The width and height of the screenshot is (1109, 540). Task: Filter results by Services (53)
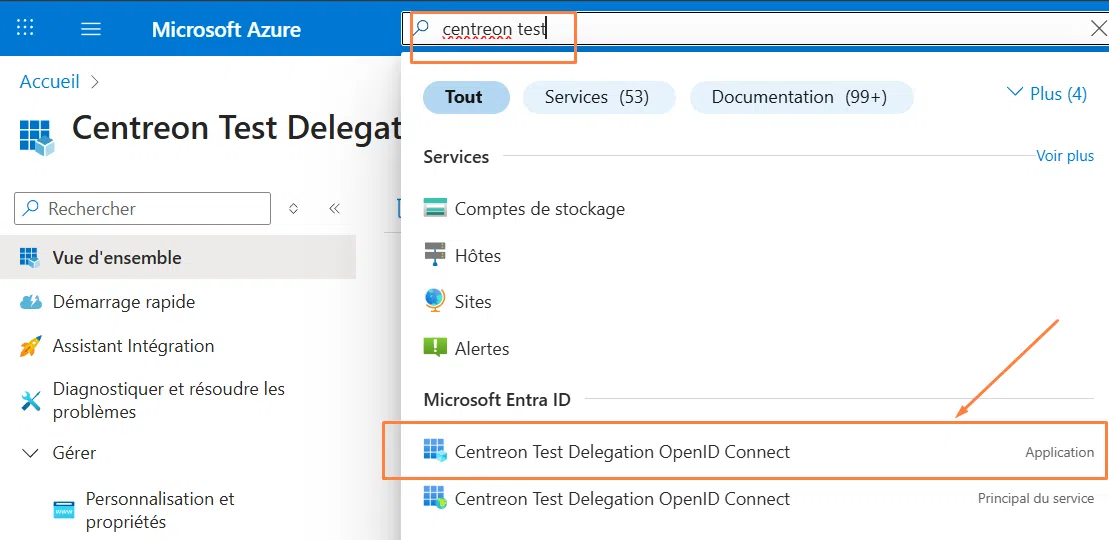597,97
